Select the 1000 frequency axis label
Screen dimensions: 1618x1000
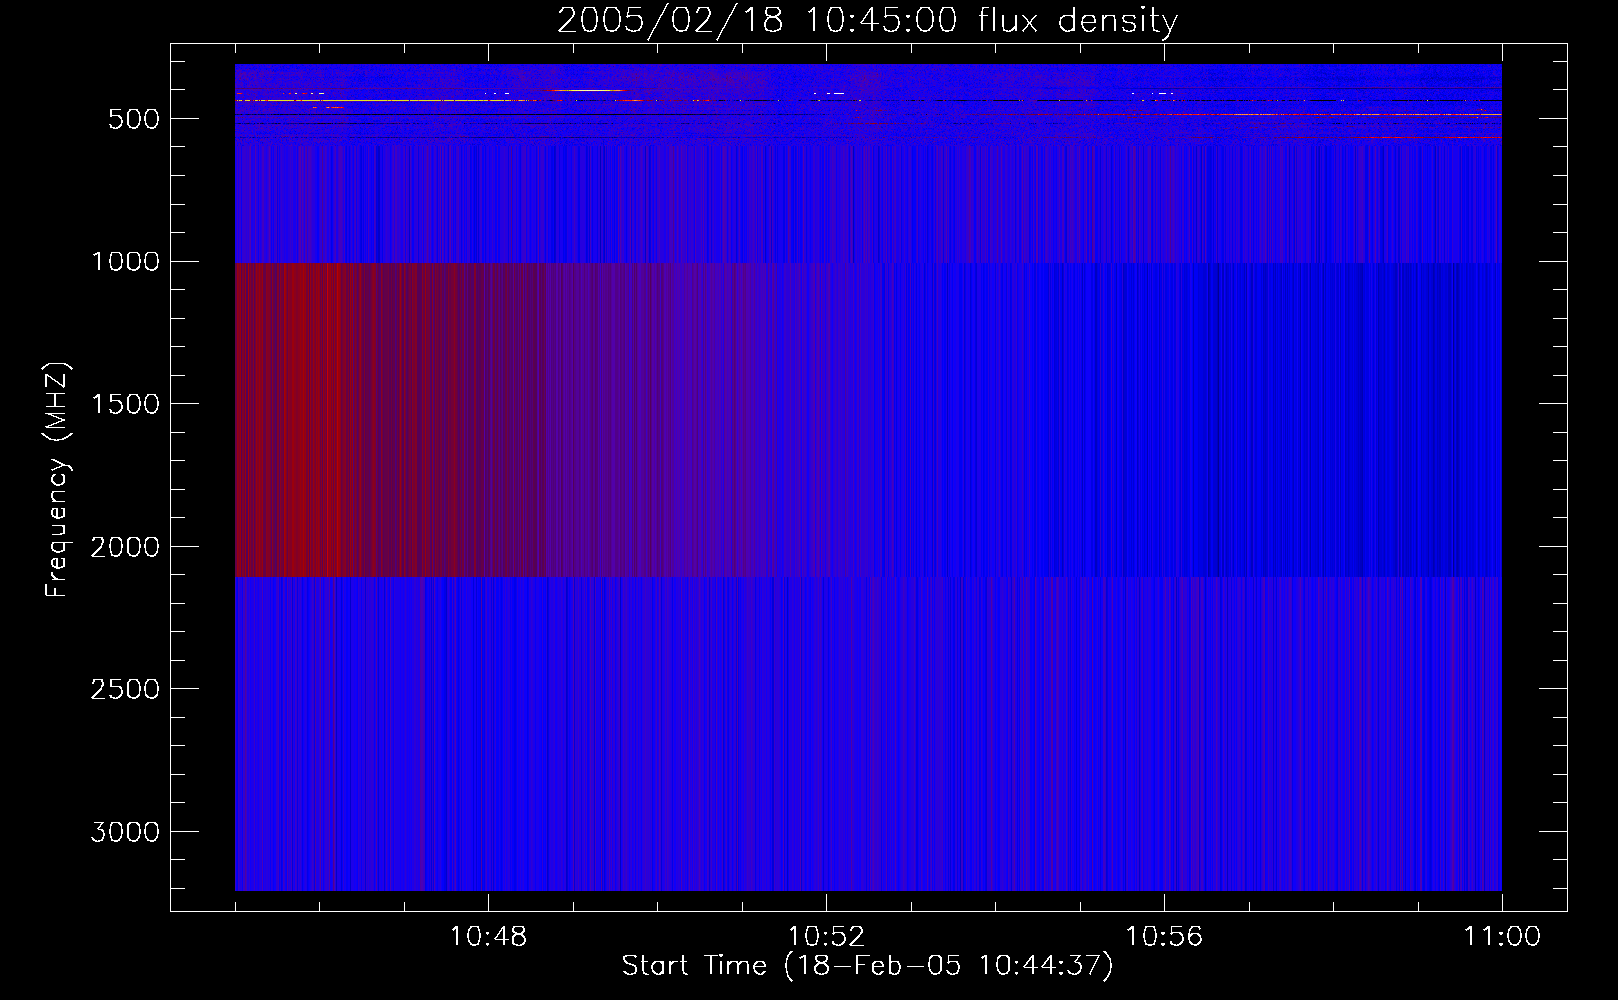[125, 262]
